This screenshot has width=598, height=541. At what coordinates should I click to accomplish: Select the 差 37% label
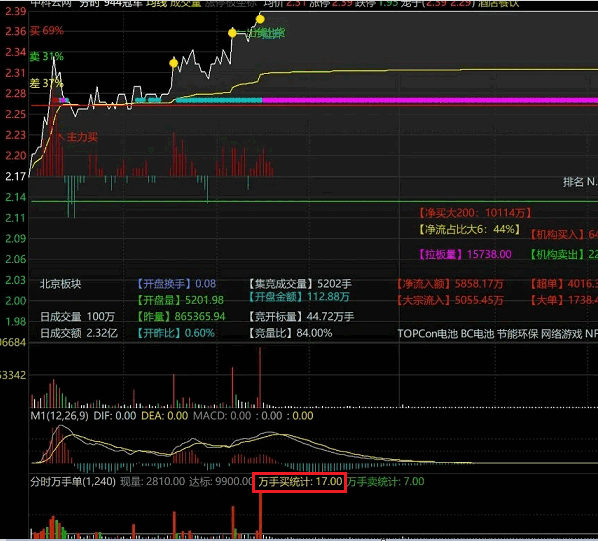(46, 83)
